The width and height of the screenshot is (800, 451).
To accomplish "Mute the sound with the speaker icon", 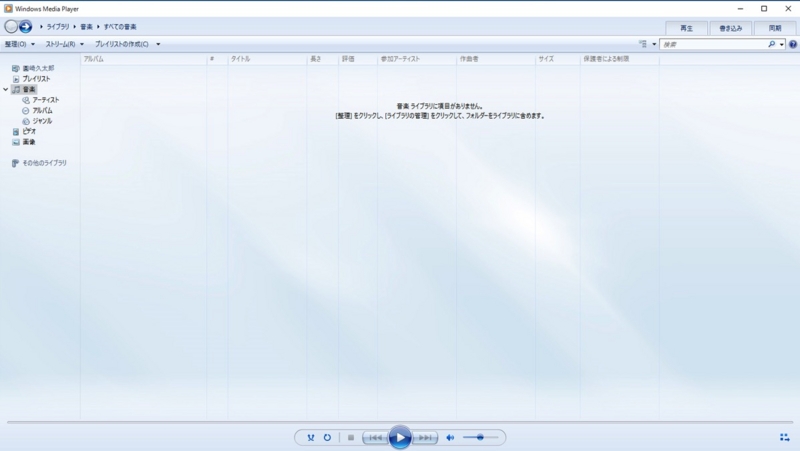I will pyautogui.click(x=450, y=437).
